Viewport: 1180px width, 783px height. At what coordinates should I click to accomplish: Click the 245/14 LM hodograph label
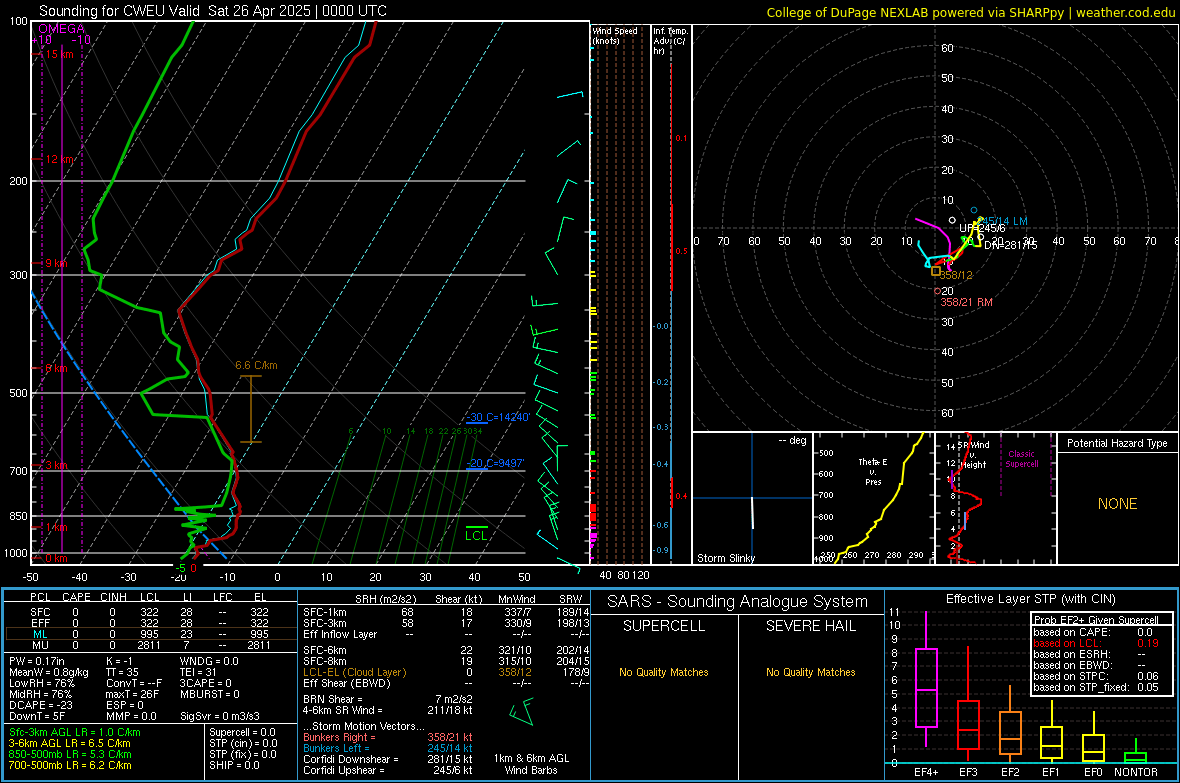1002,221
